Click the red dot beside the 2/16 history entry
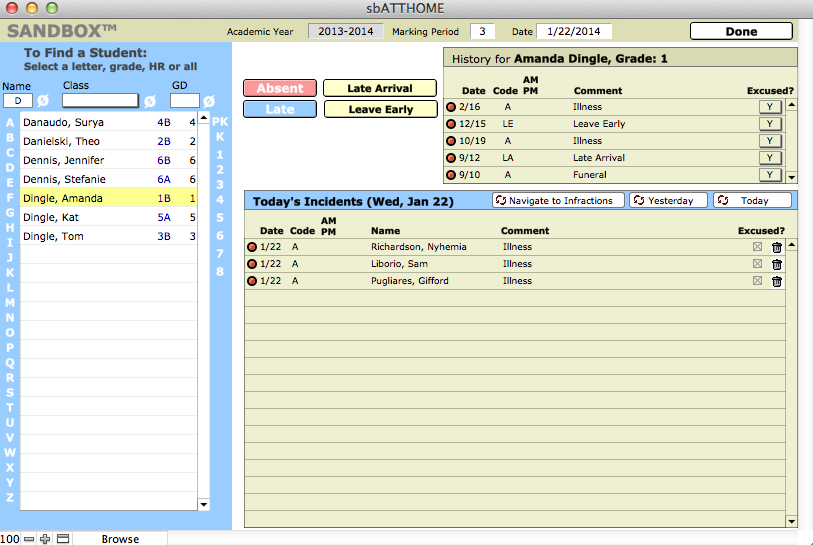The width and height of the screenshot is (813, 545). point(451,107)
